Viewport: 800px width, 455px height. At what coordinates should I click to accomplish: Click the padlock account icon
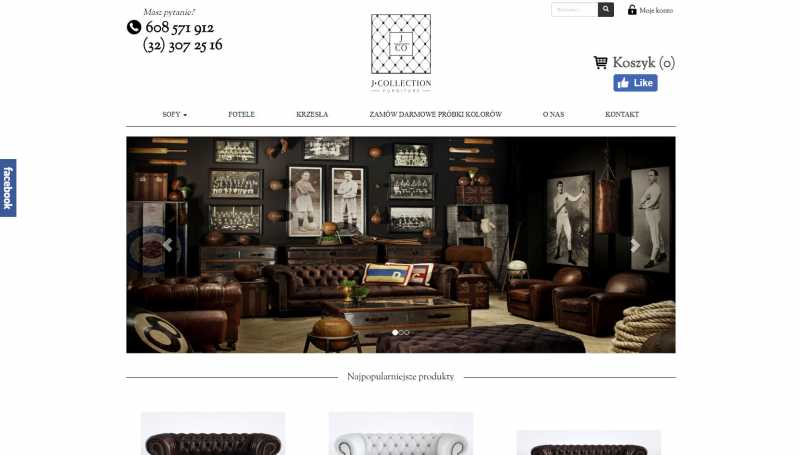pos(632,10)
